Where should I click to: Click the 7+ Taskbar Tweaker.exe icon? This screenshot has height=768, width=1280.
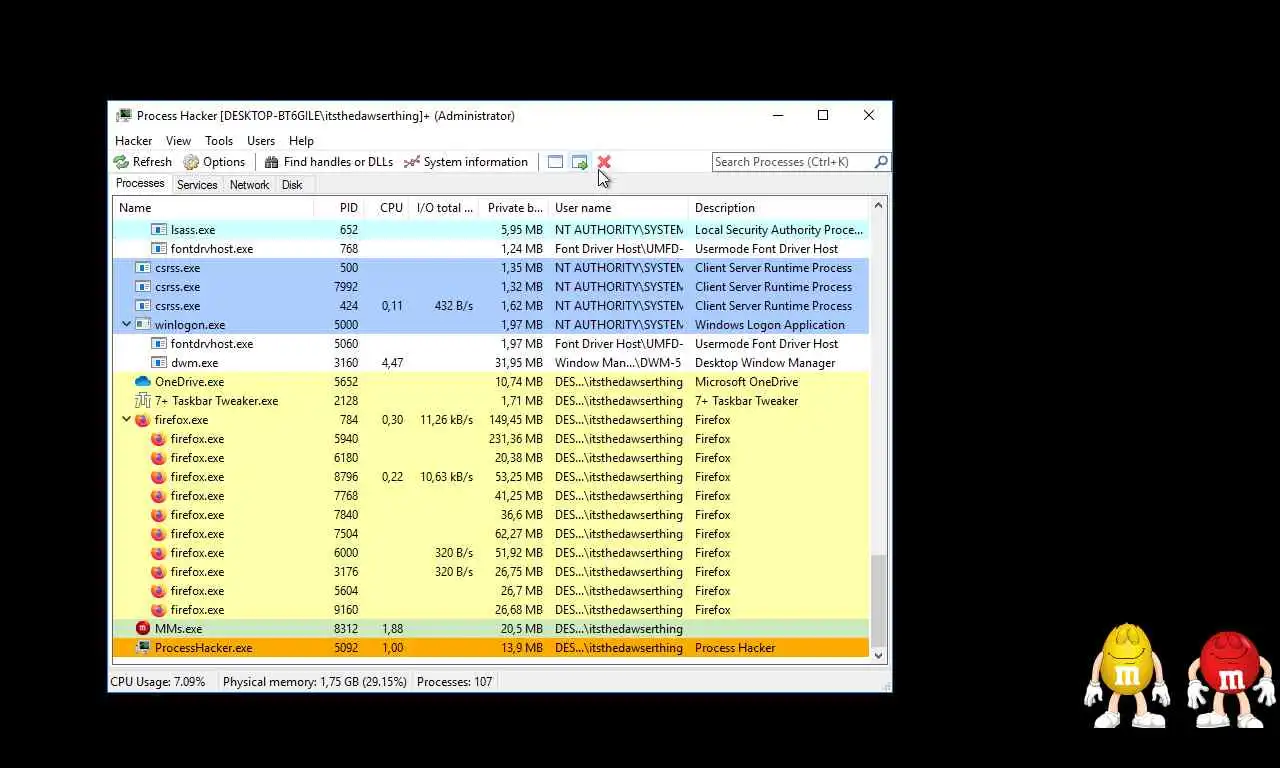coord(142,401)
